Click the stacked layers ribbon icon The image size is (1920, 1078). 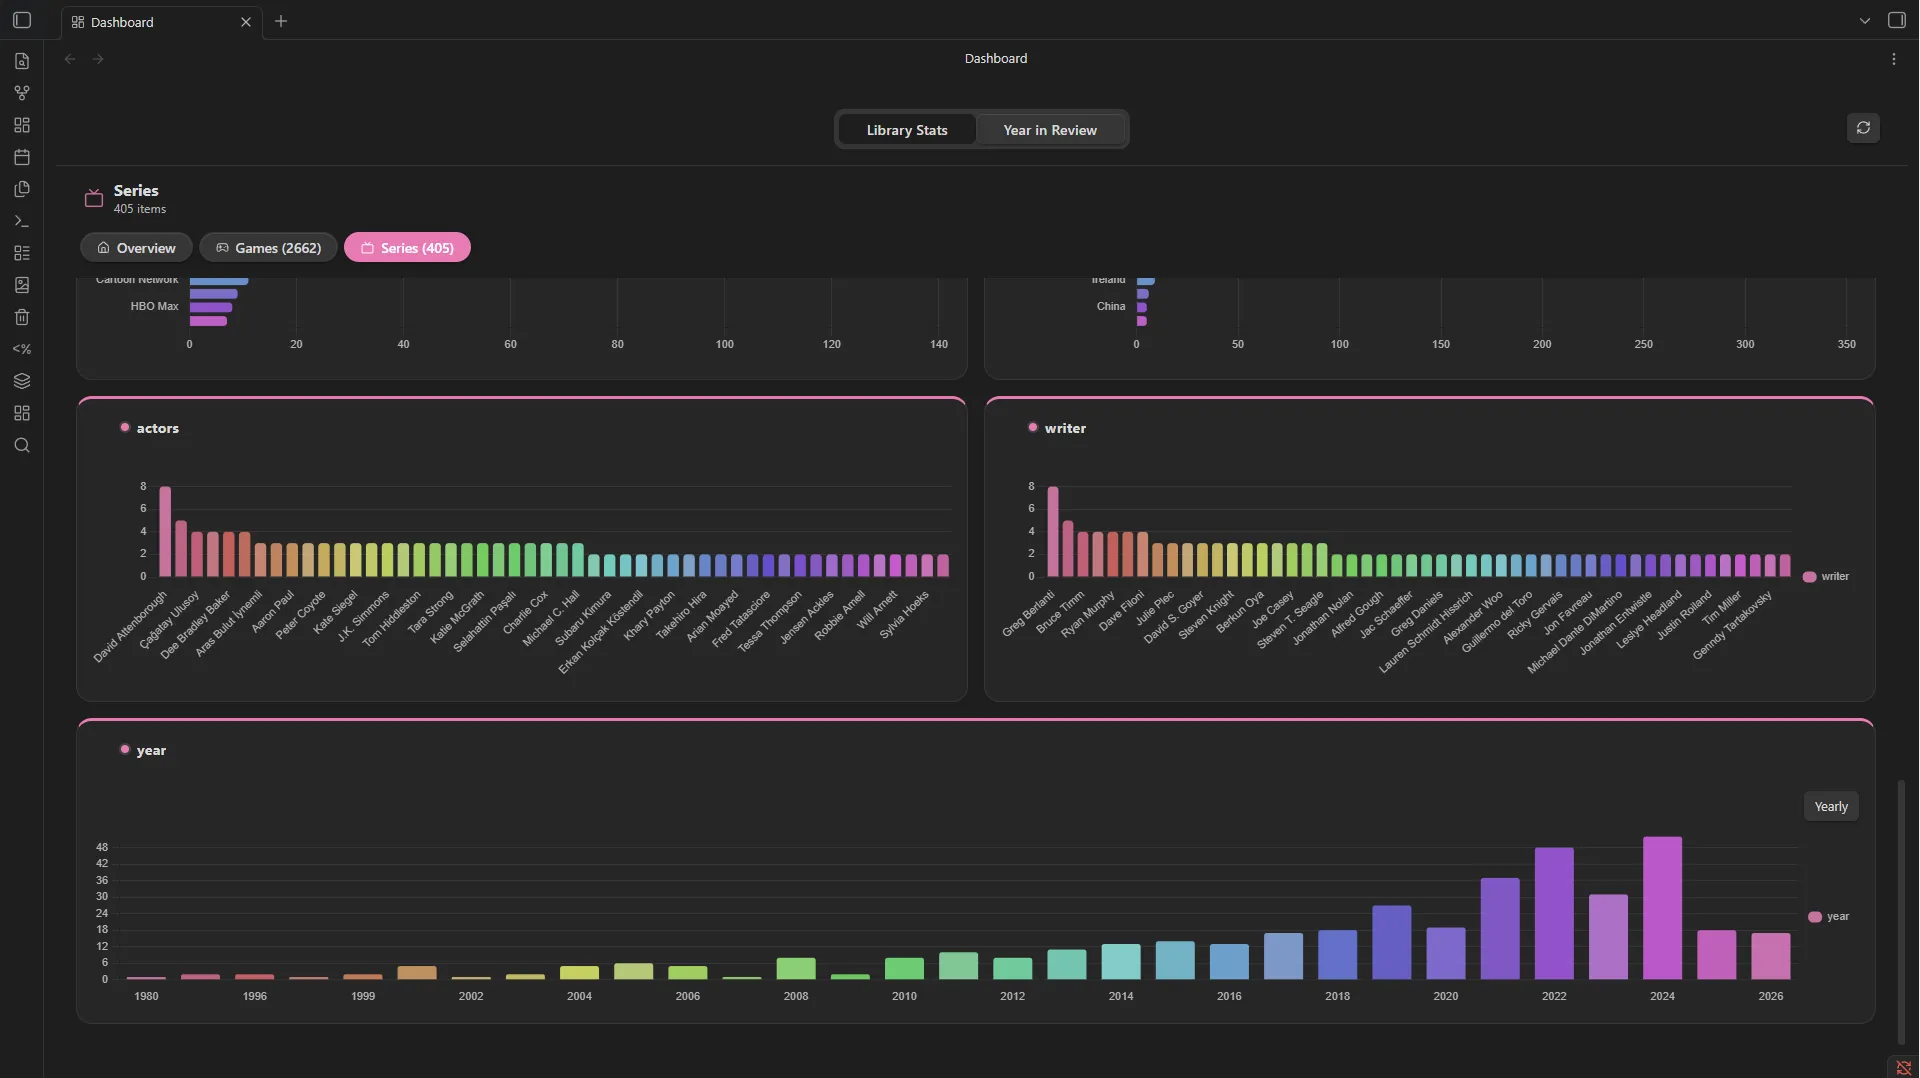coord(22,381)
